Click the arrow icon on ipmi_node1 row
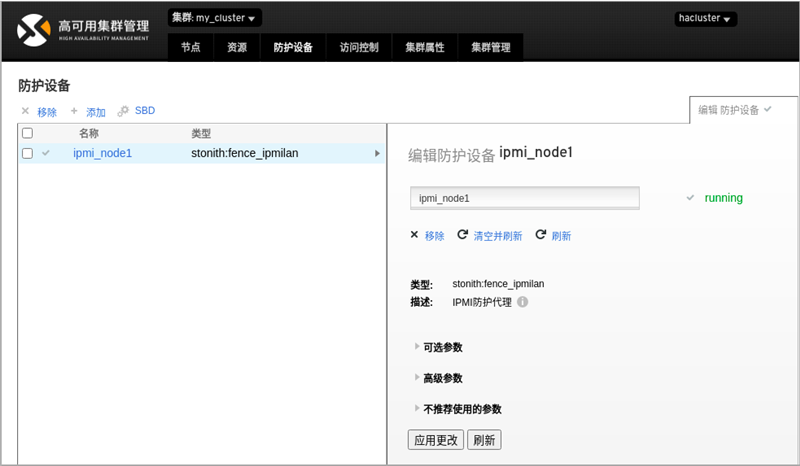The height and width of the screenshot is (466, 800). click(x=377, y=153)
